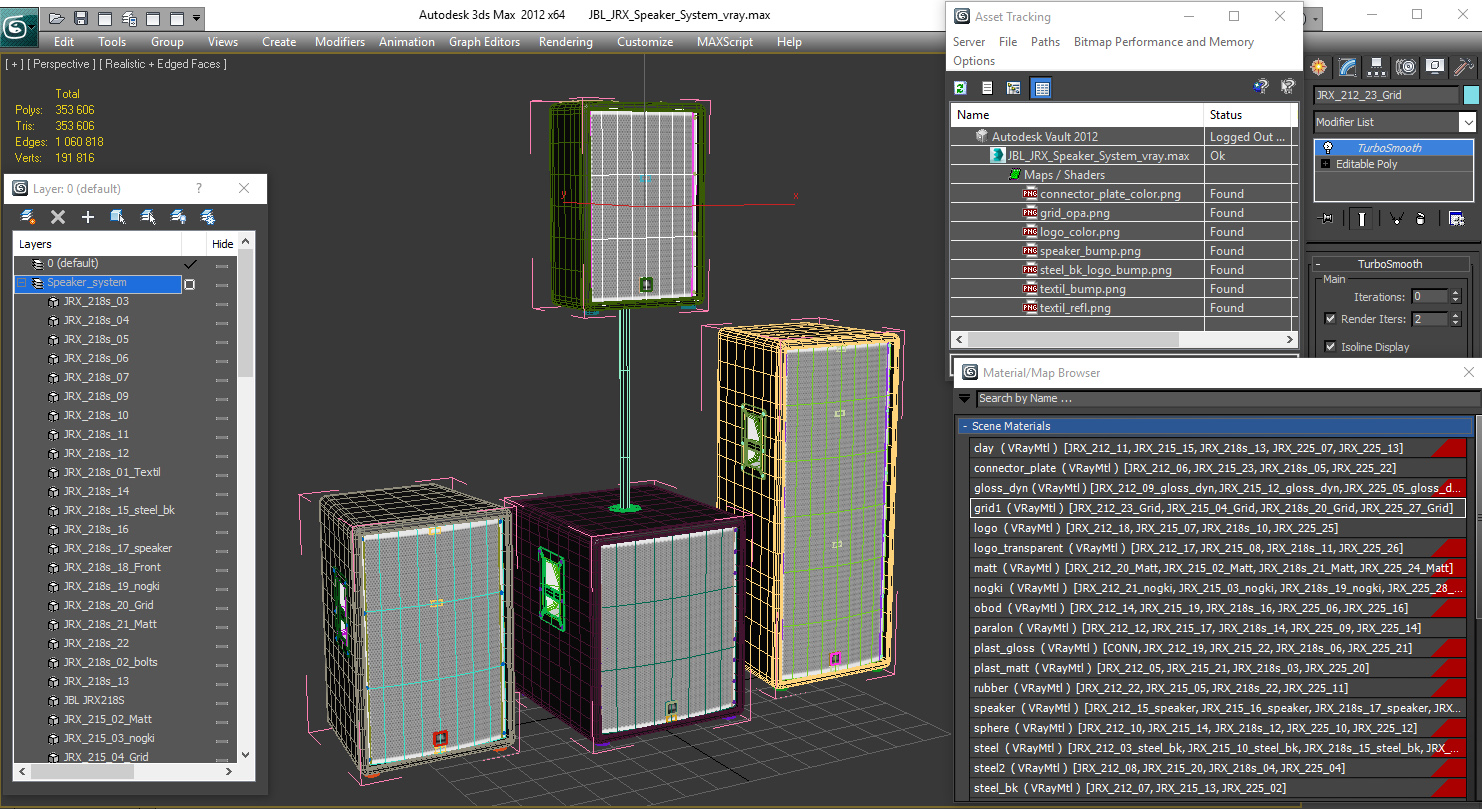Click the object color swatch beside name field

pos(1471,95)
